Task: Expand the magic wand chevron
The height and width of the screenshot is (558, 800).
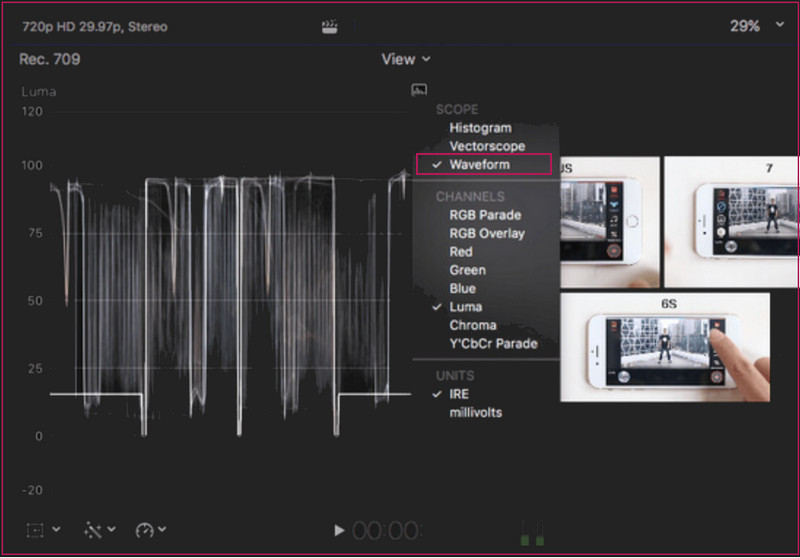Action: (111, 529)
